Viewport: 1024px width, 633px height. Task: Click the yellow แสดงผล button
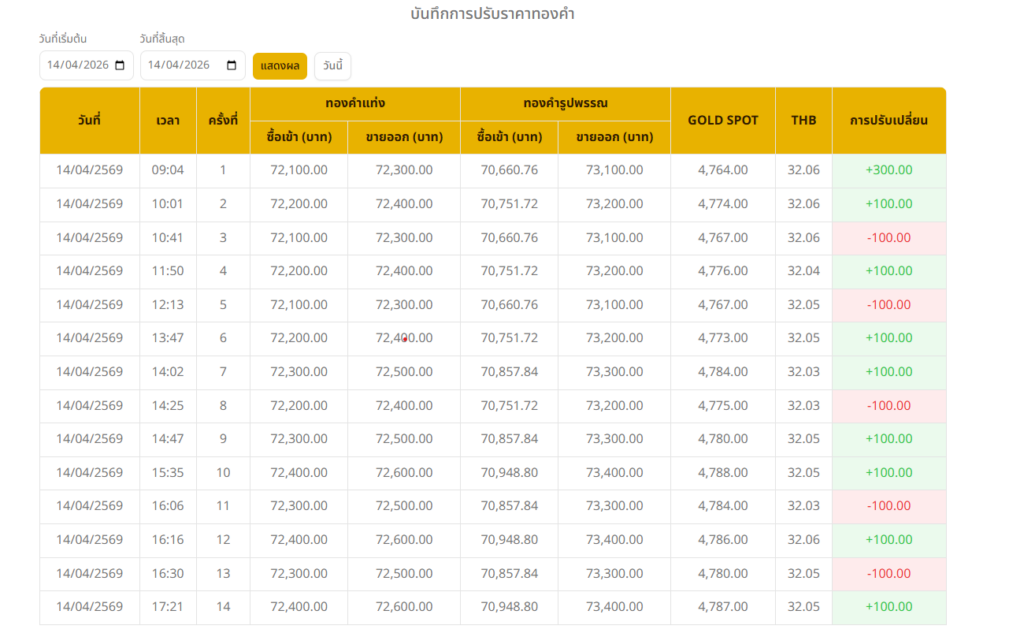click(279, 66)
